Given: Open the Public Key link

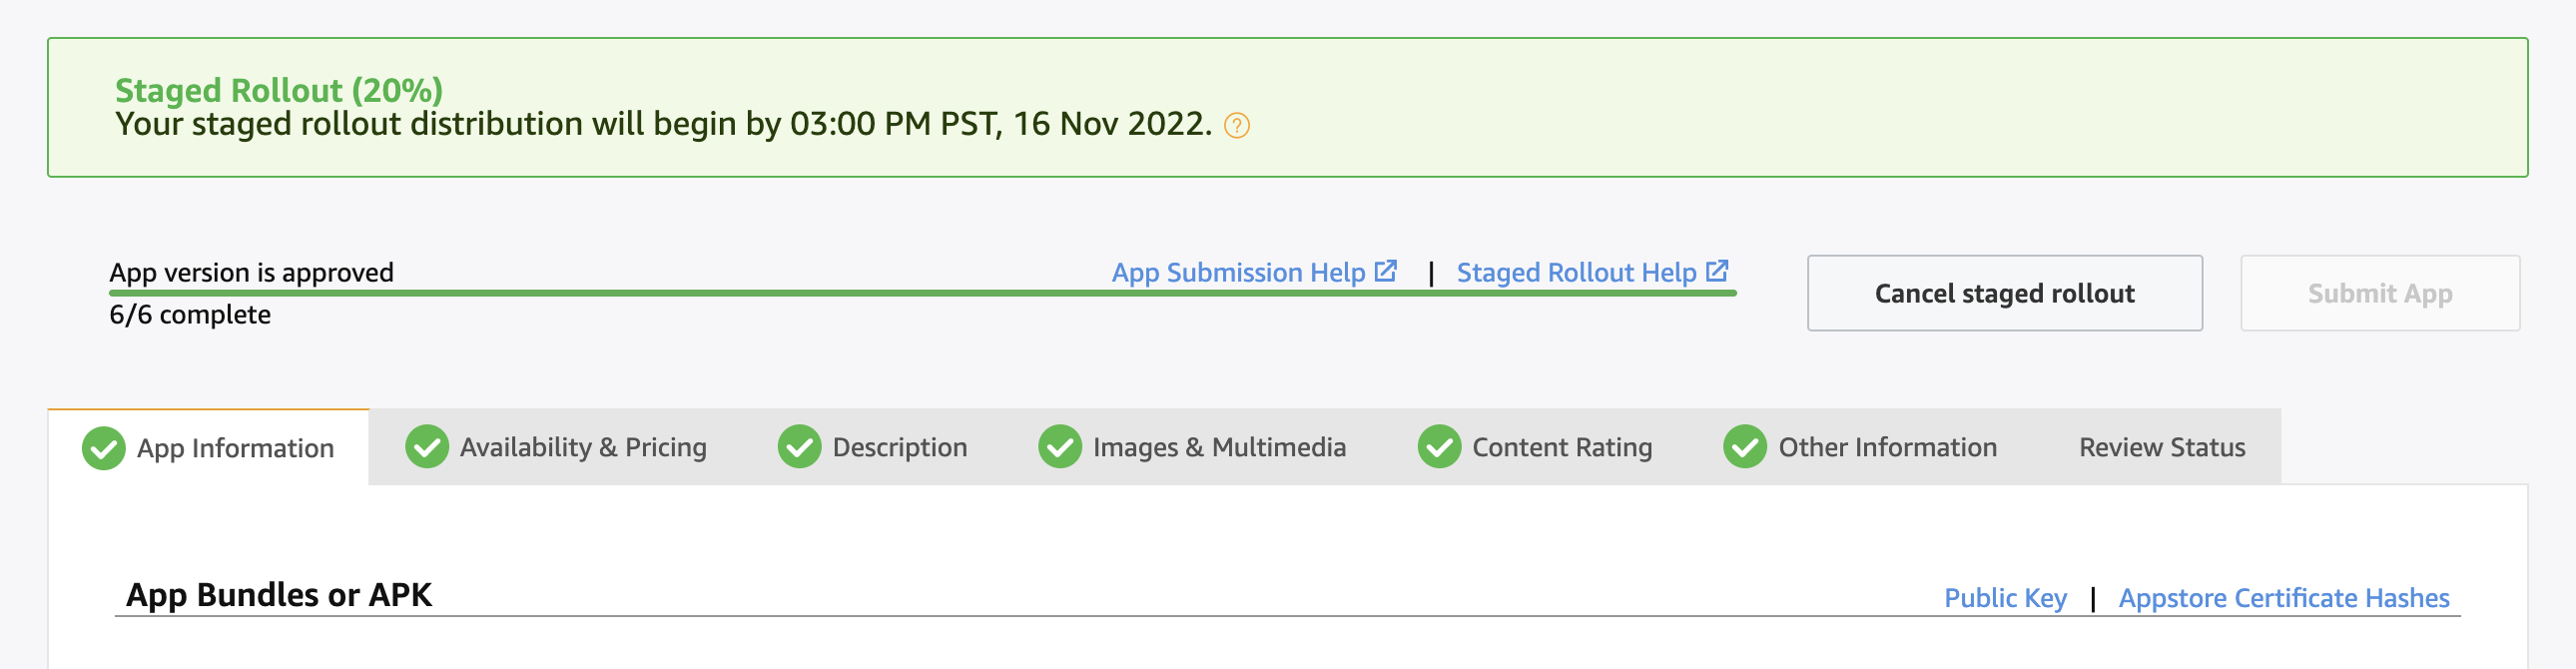Looking at the screenshot, I should [x=2004, y=598].
